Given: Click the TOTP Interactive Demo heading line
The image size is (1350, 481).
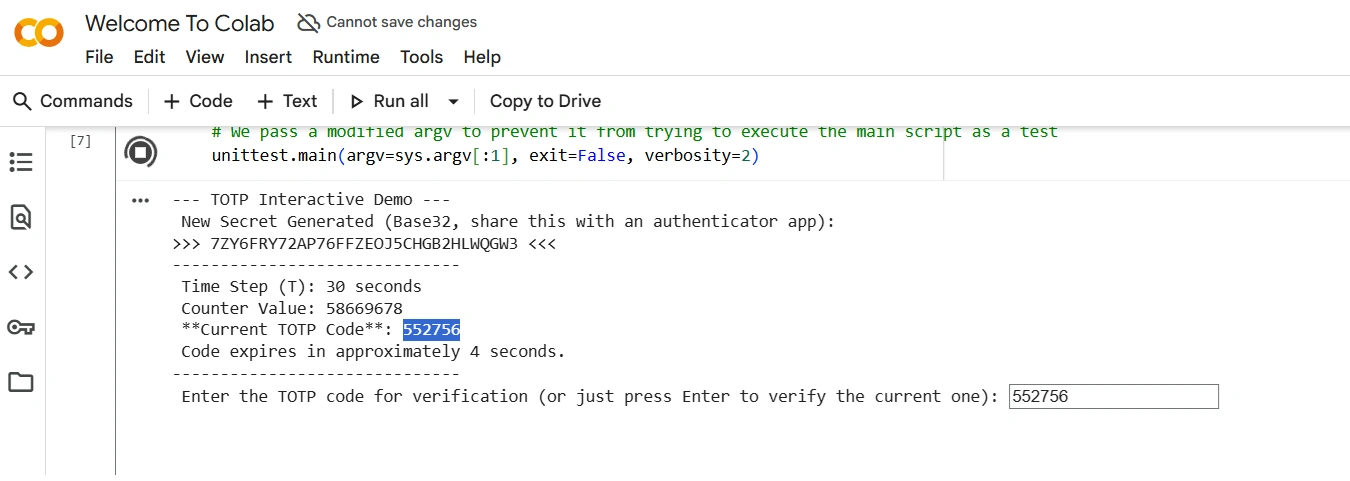Looking at the screenshot, I should [311, 200].
